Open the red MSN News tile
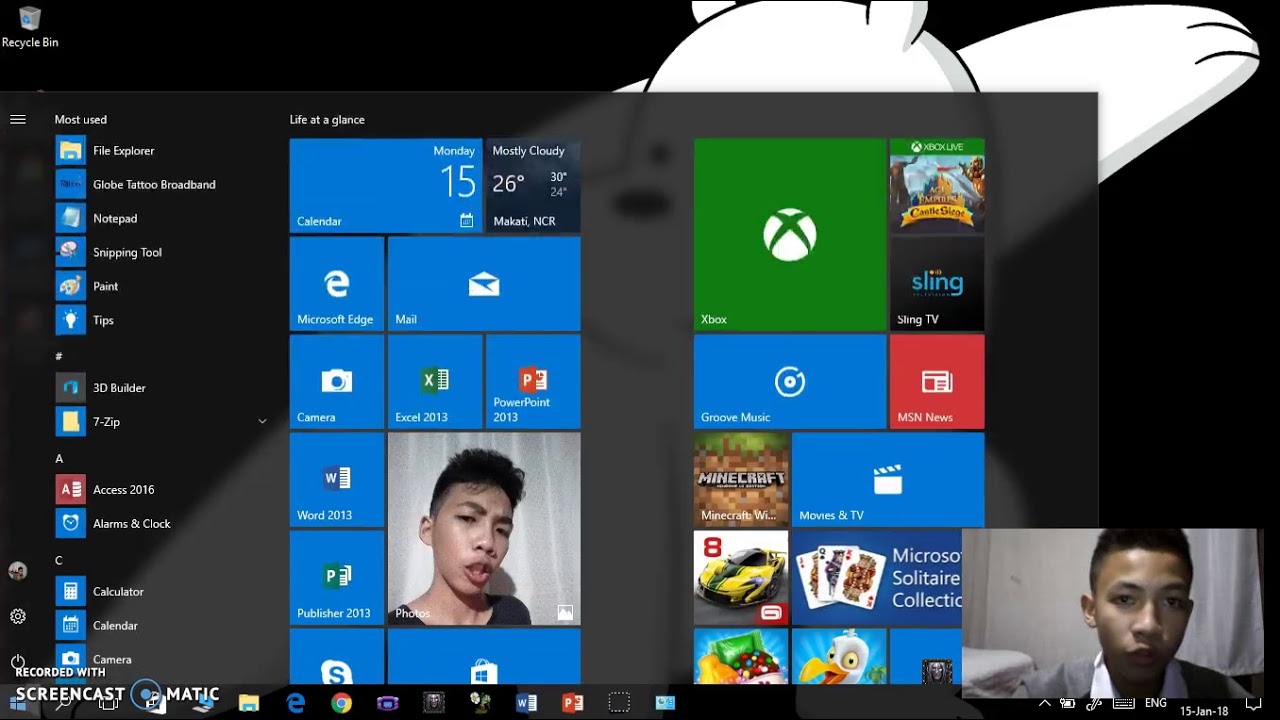Viewport: 1280px width, 720px height. [937, 382]
